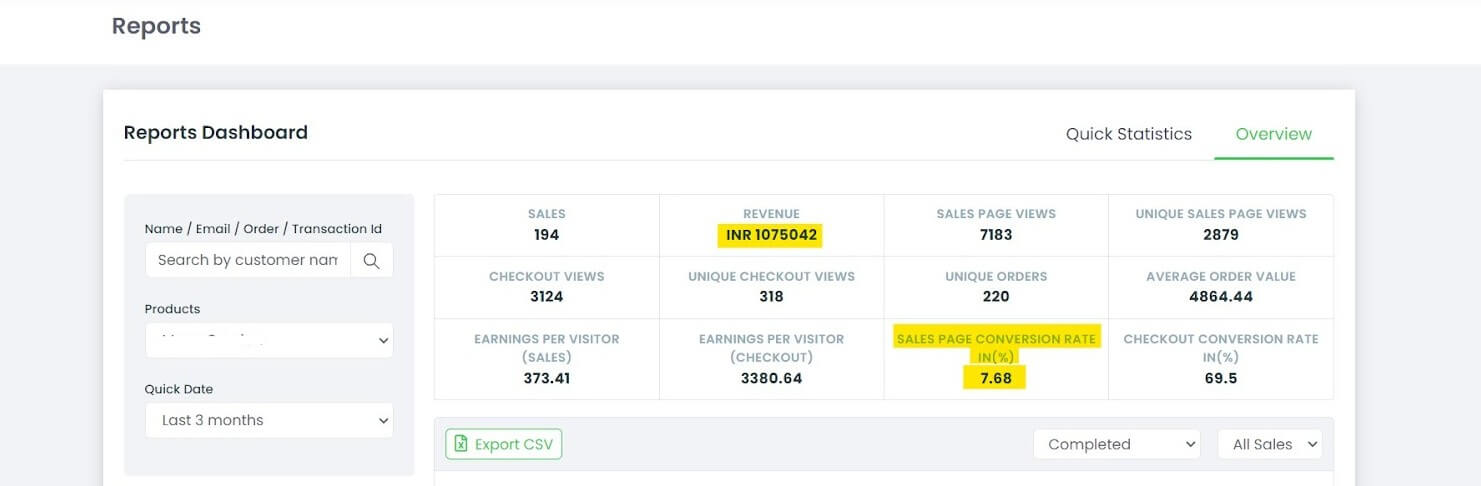This screenshot has height=486, width=1481.
Task: Open the Completed status dropdown
Action: [x=1116, y=444]
